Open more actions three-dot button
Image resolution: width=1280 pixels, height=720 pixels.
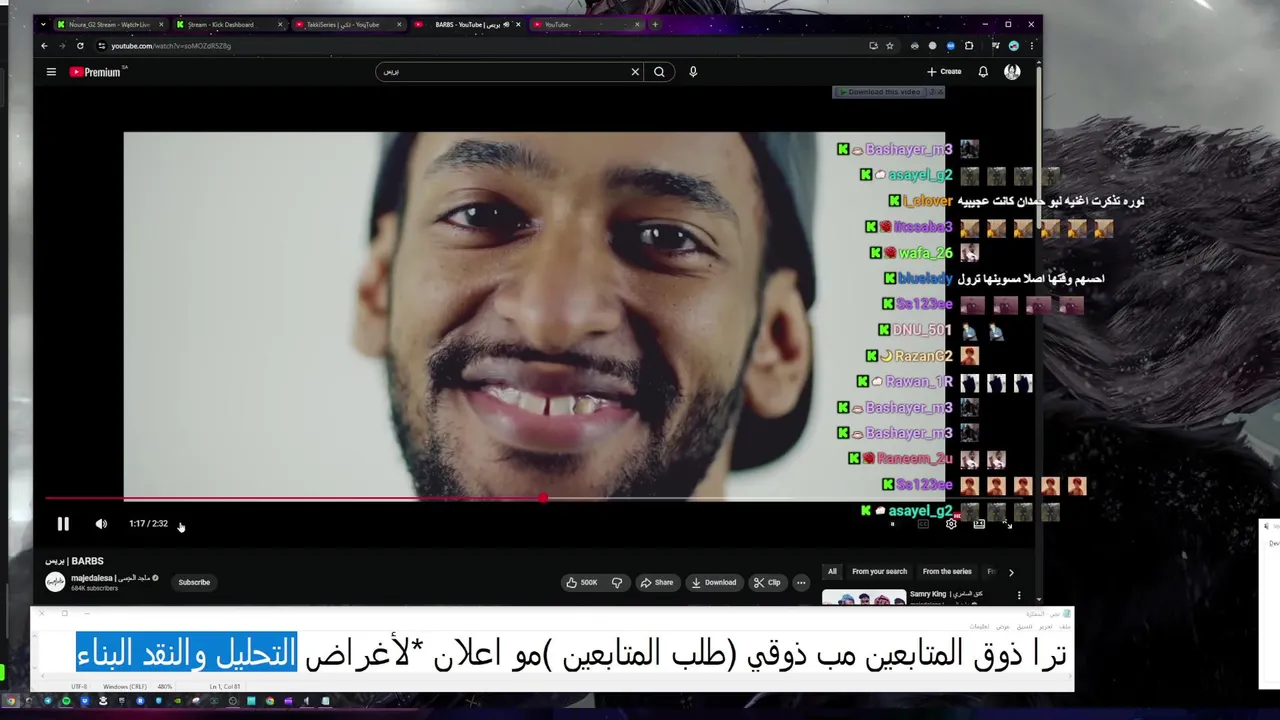tap(801, 582)
